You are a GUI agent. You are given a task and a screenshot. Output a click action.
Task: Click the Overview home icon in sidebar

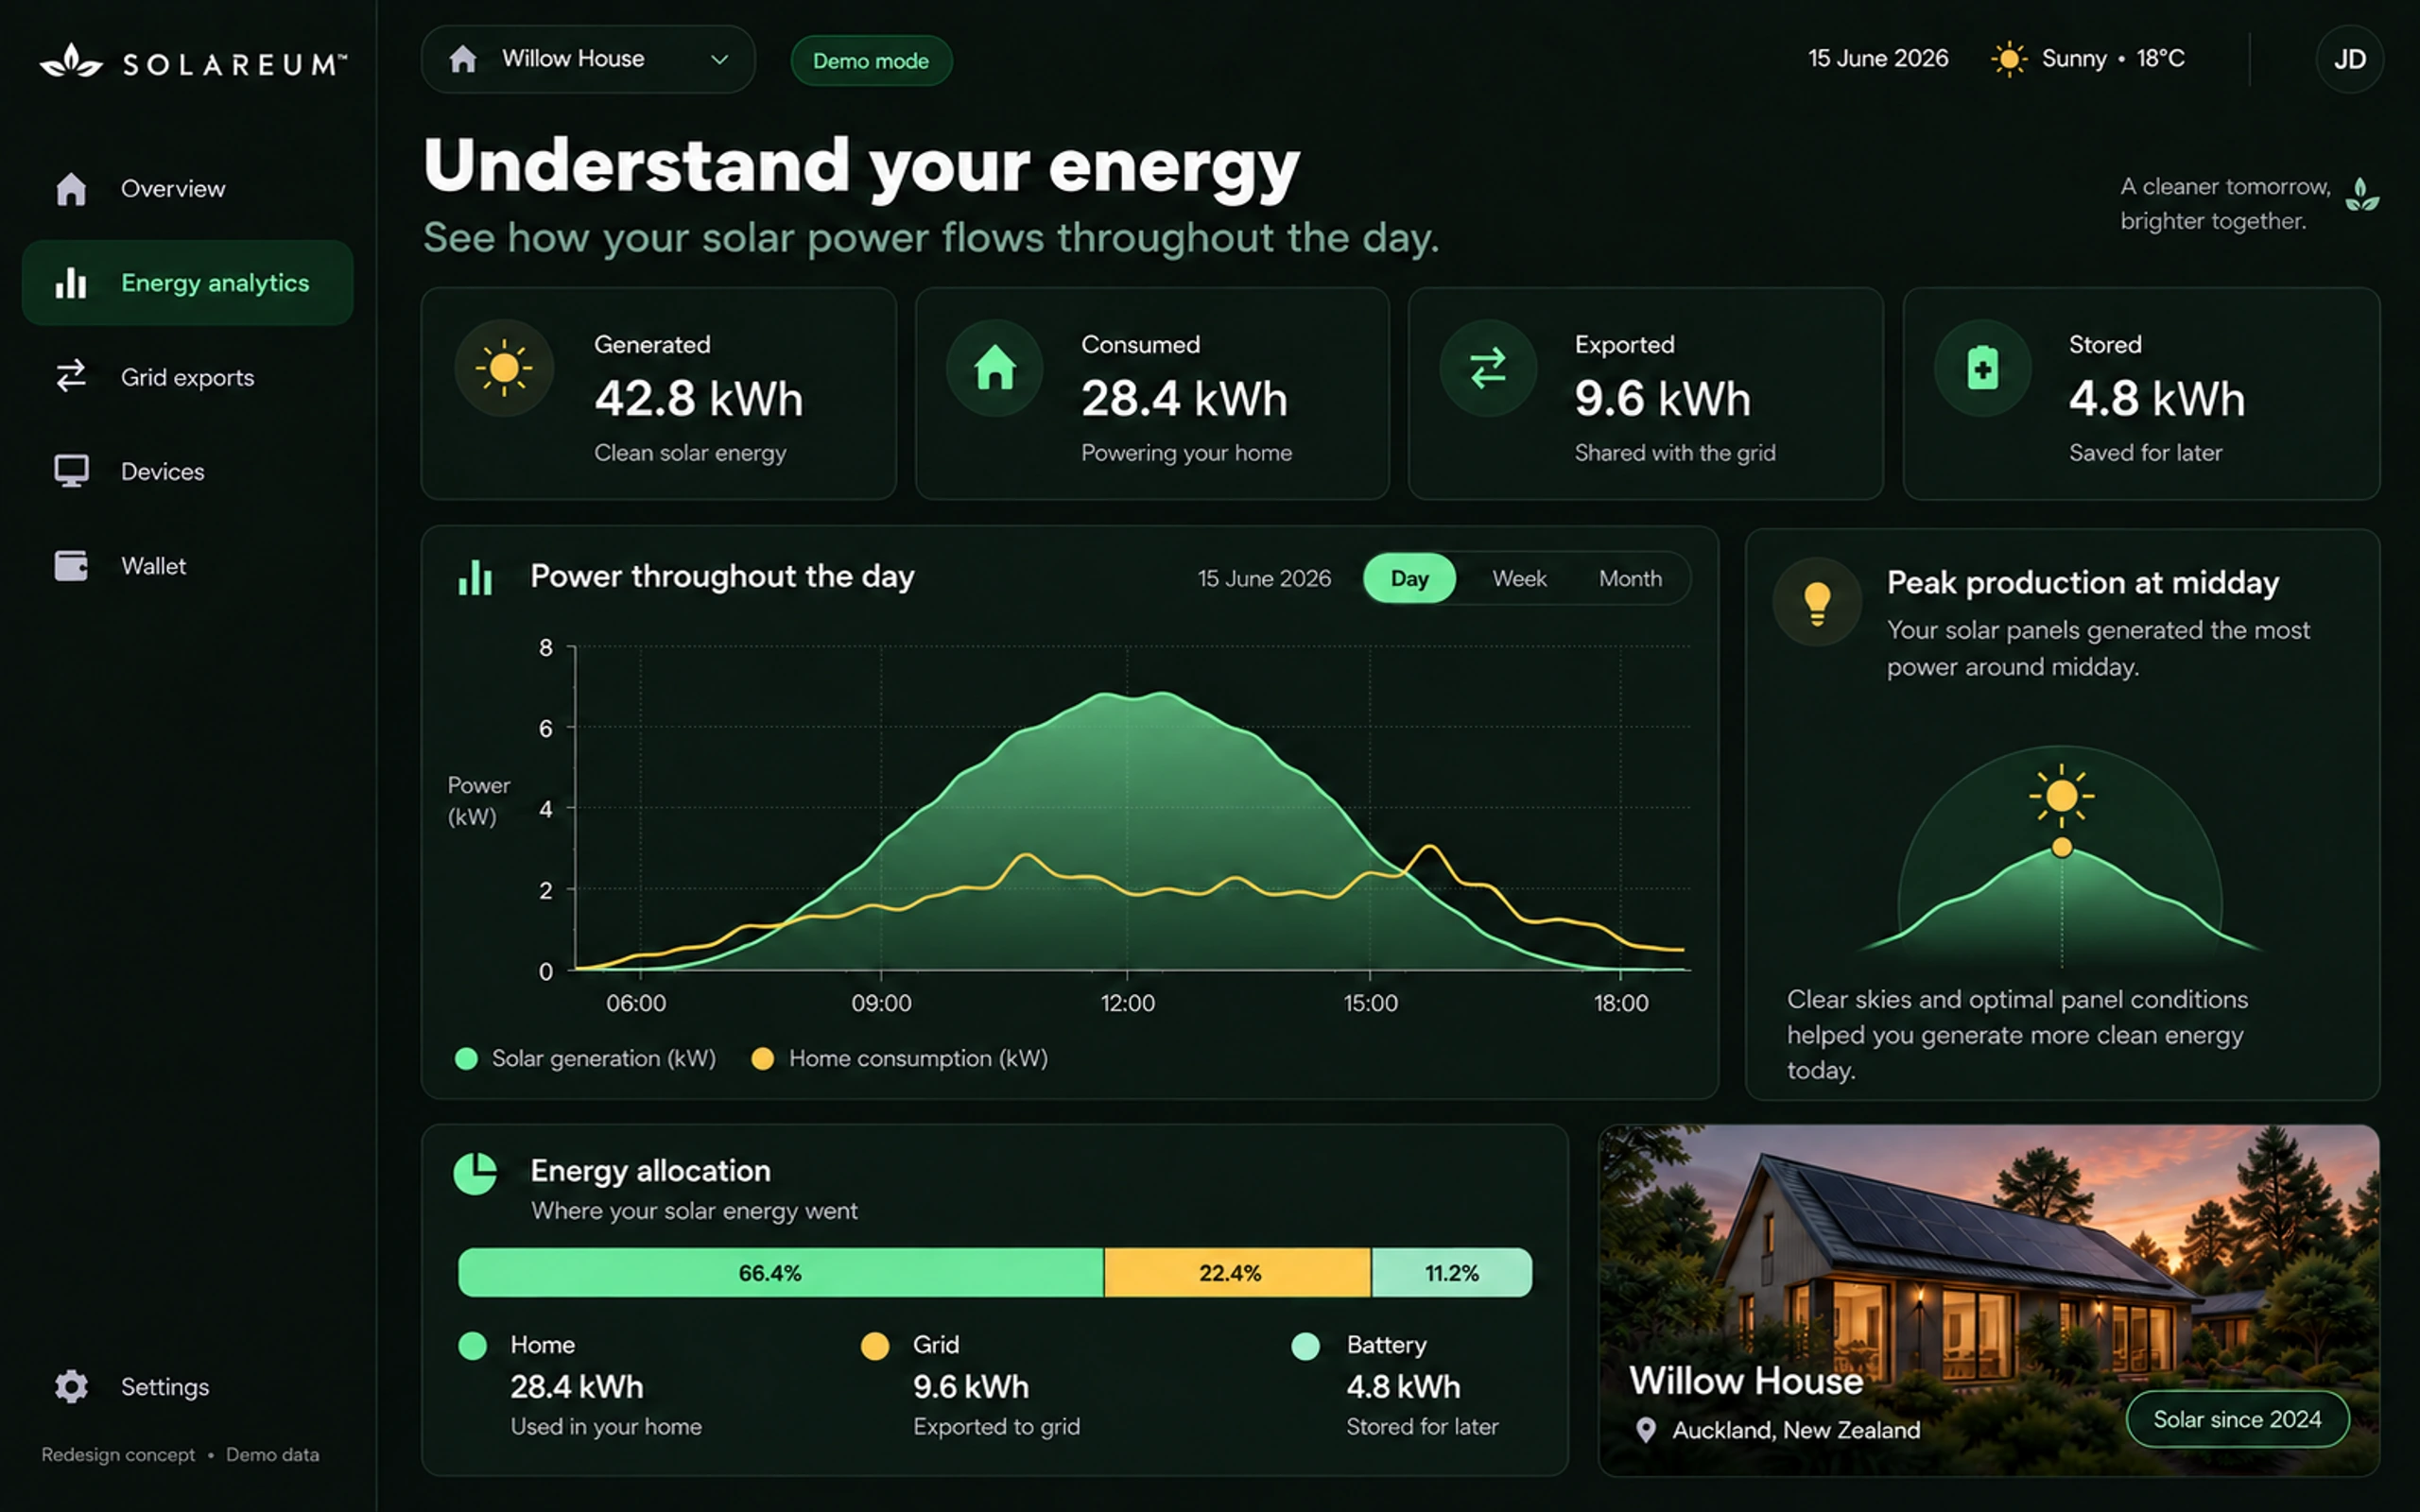(71, 188)
